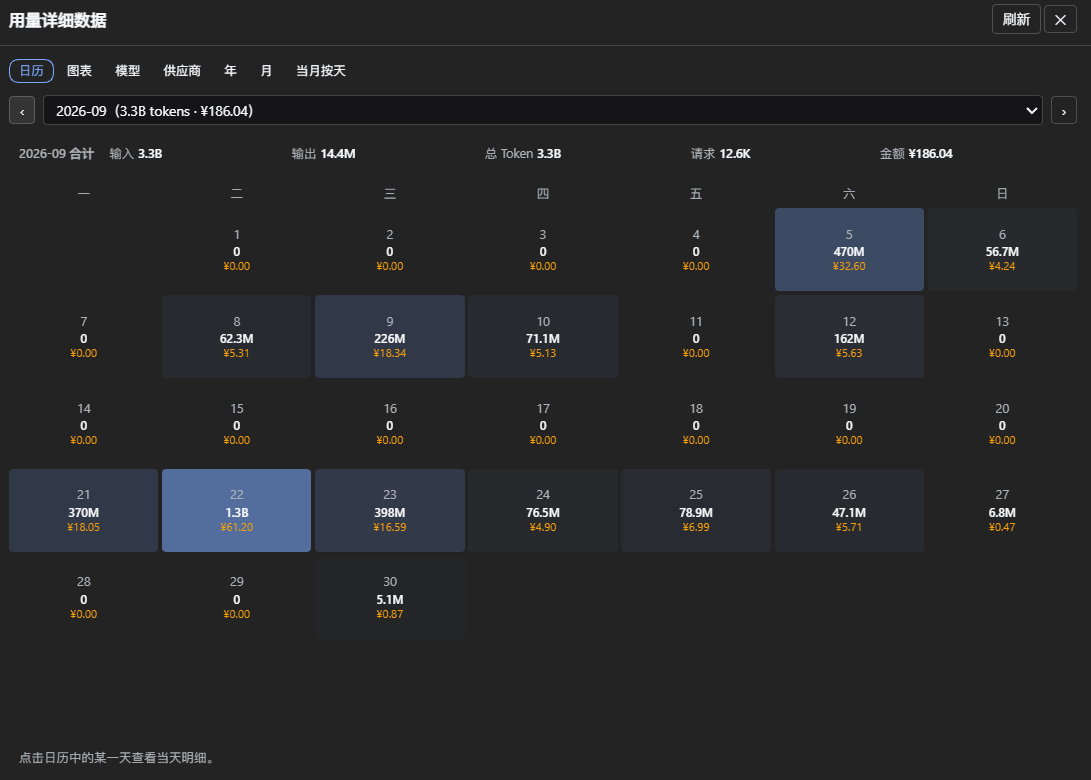Switch to the 模型 tab
The image size is (1091, 780).
tap(127, 71)
